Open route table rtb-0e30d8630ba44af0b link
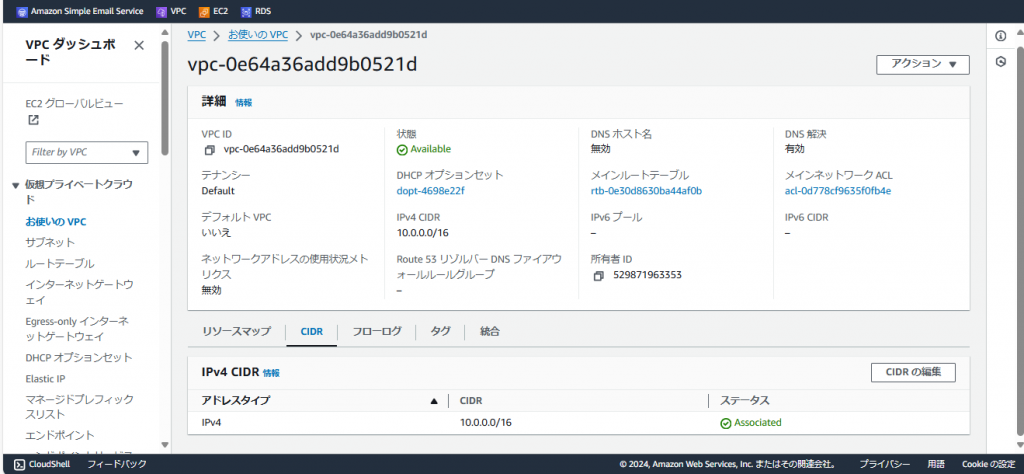The height and width of the screenshot is (474, 1024). coord(646,191)
